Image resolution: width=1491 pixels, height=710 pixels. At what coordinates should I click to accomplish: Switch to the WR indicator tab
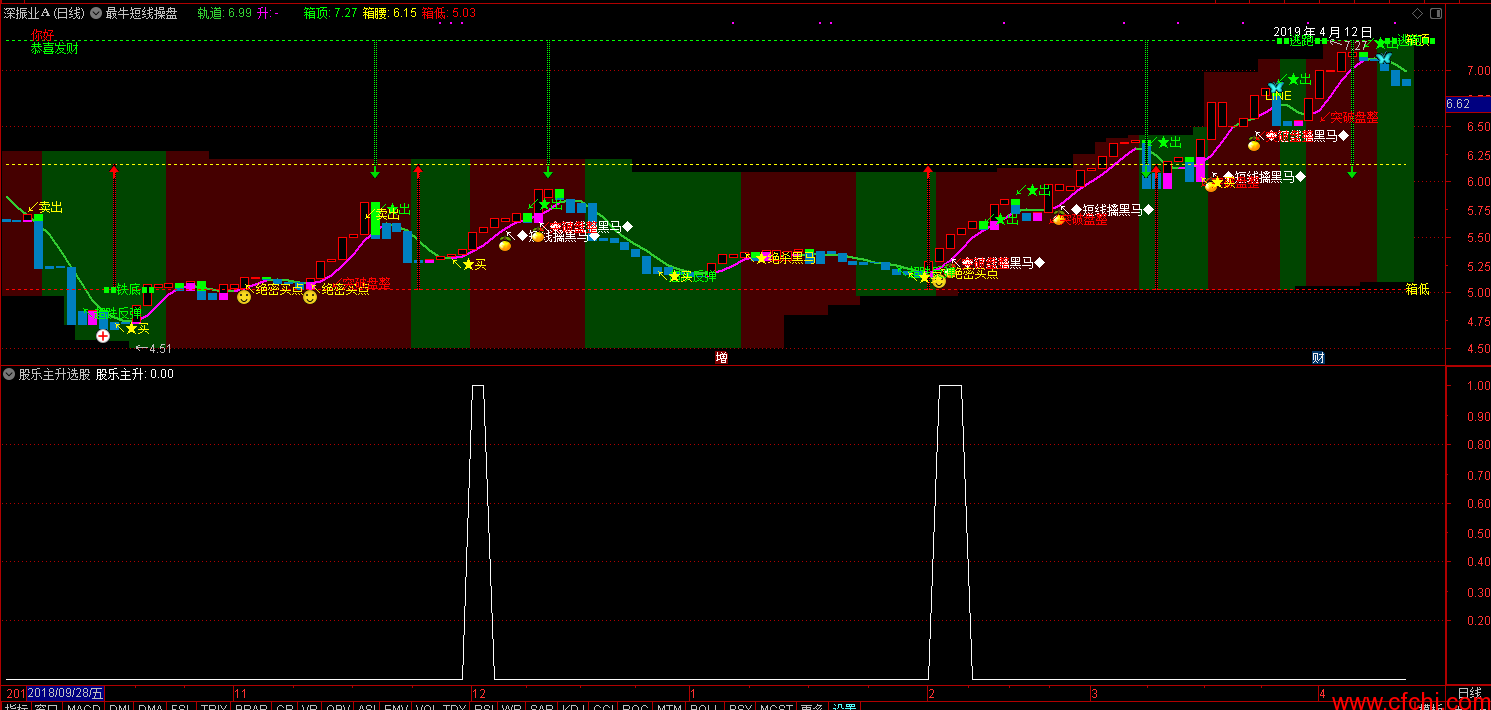coord(511,705)
